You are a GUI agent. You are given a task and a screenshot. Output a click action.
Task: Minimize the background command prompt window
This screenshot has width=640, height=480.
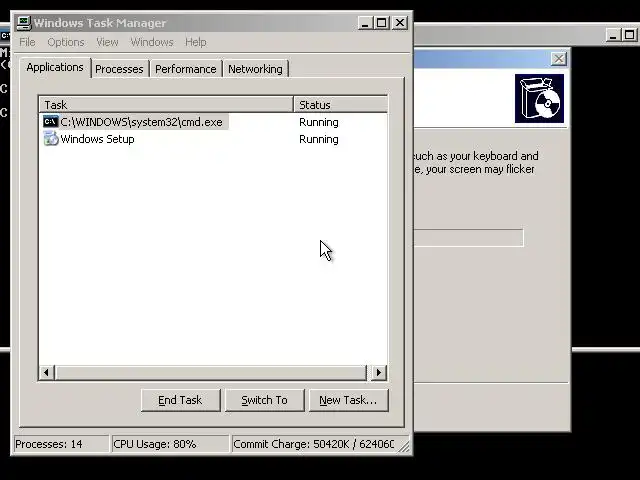pyautogui.click(x=613, y=35)
